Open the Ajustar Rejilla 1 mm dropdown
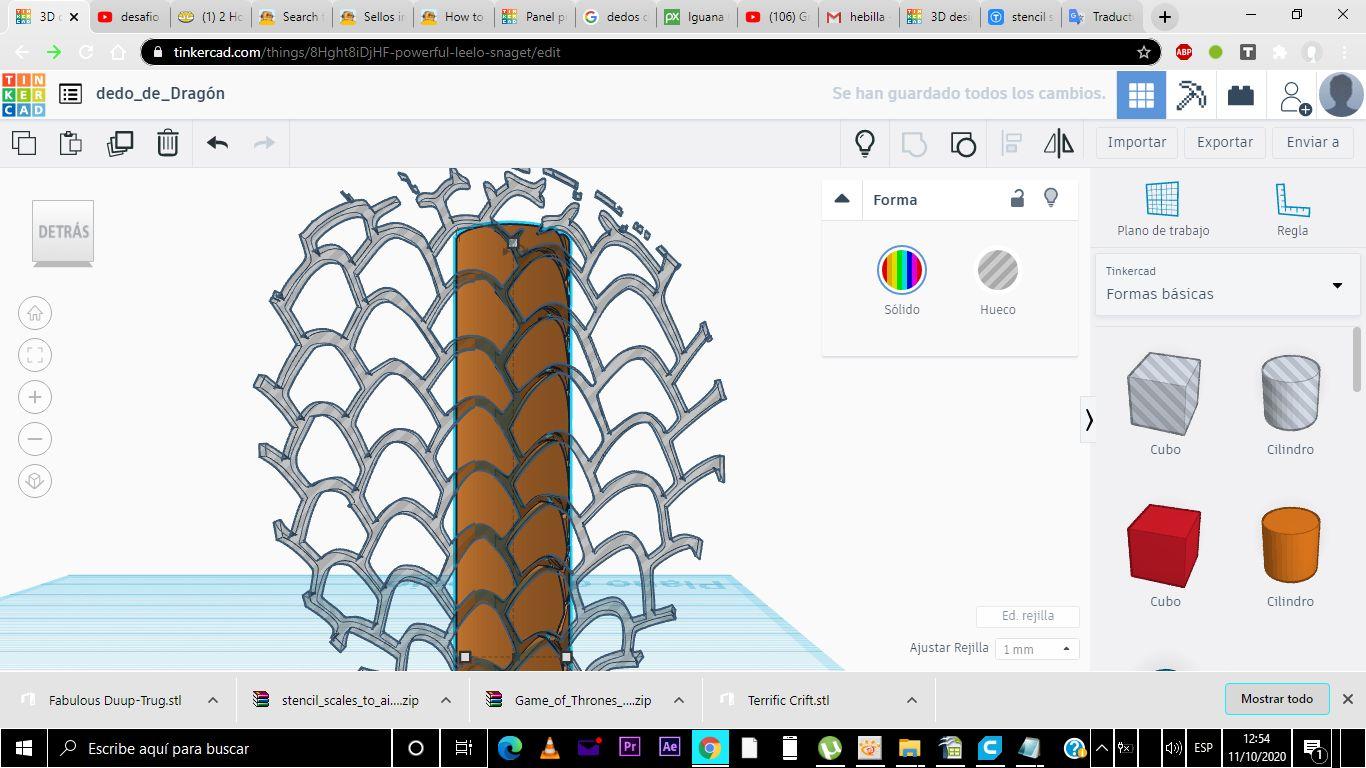Viewport: 1366px width, 768px height. coord(1036,649)
